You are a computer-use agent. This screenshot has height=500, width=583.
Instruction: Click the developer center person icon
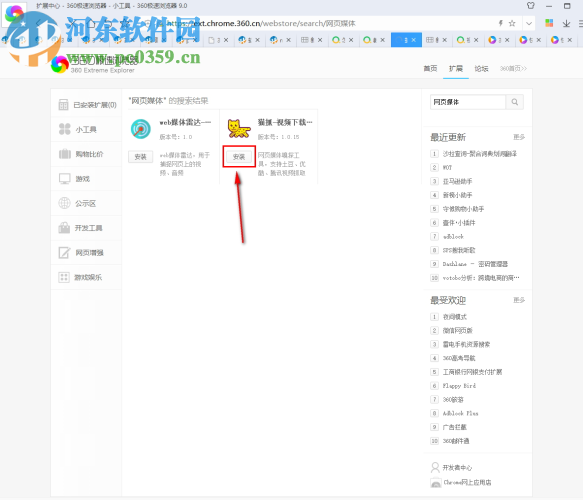click(x=435, y=467)
